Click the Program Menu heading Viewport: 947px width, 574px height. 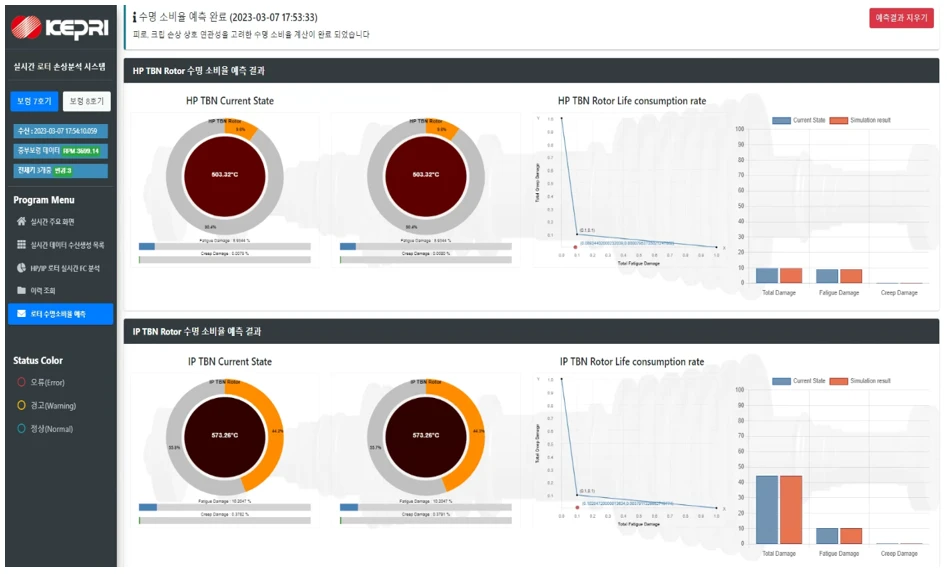pyautogui.click(x=44, y=200)
